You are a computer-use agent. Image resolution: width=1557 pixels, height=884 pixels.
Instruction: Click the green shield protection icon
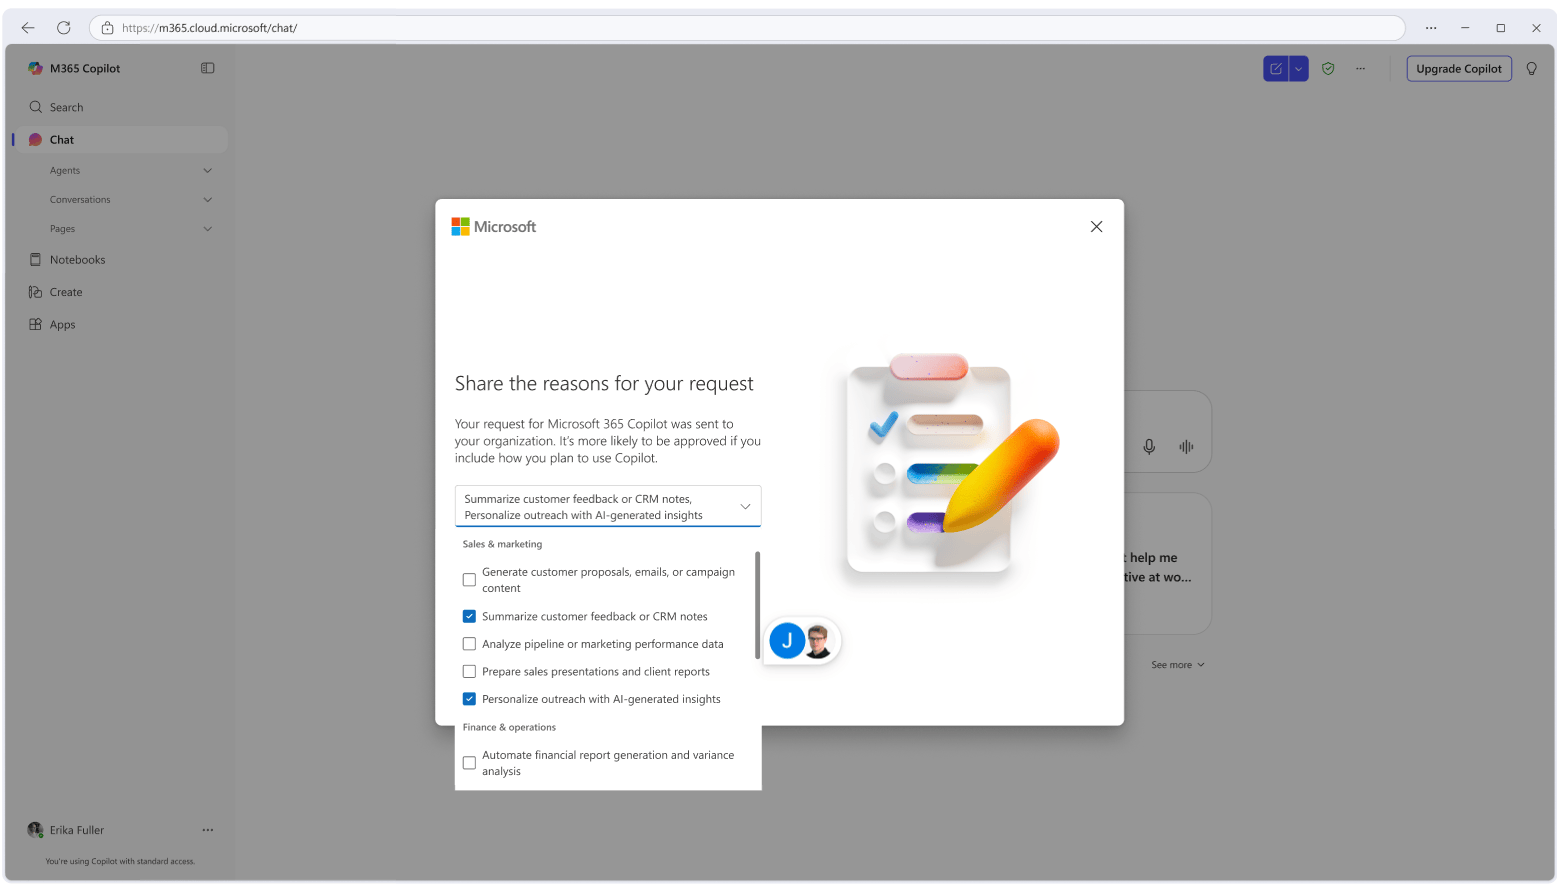pyautogui.click(x=1328, y=68)
